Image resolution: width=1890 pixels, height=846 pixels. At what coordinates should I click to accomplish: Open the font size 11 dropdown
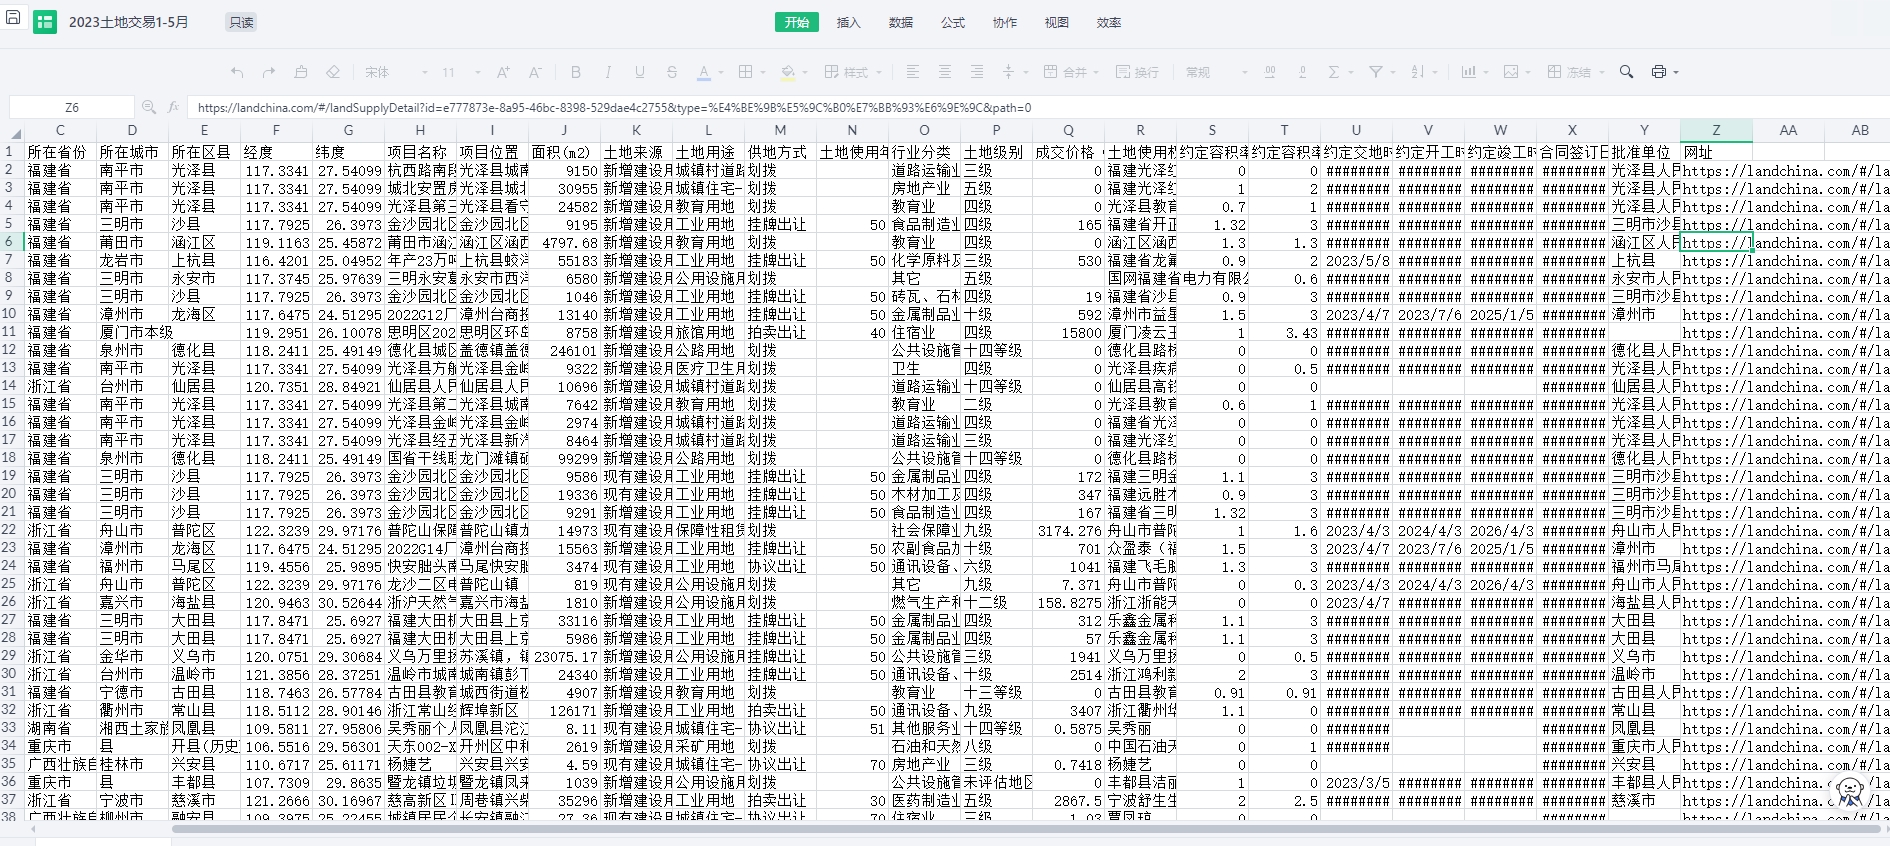462,72
